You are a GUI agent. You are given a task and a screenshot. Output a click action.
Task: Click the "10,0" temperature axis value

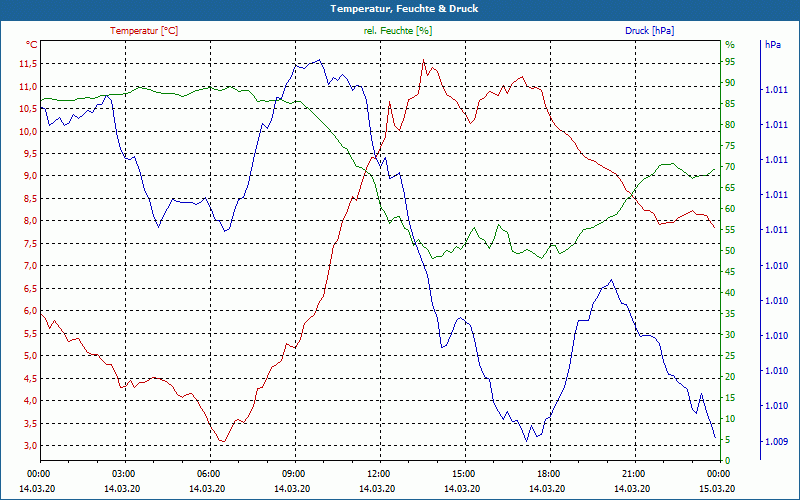click(28, 132)
